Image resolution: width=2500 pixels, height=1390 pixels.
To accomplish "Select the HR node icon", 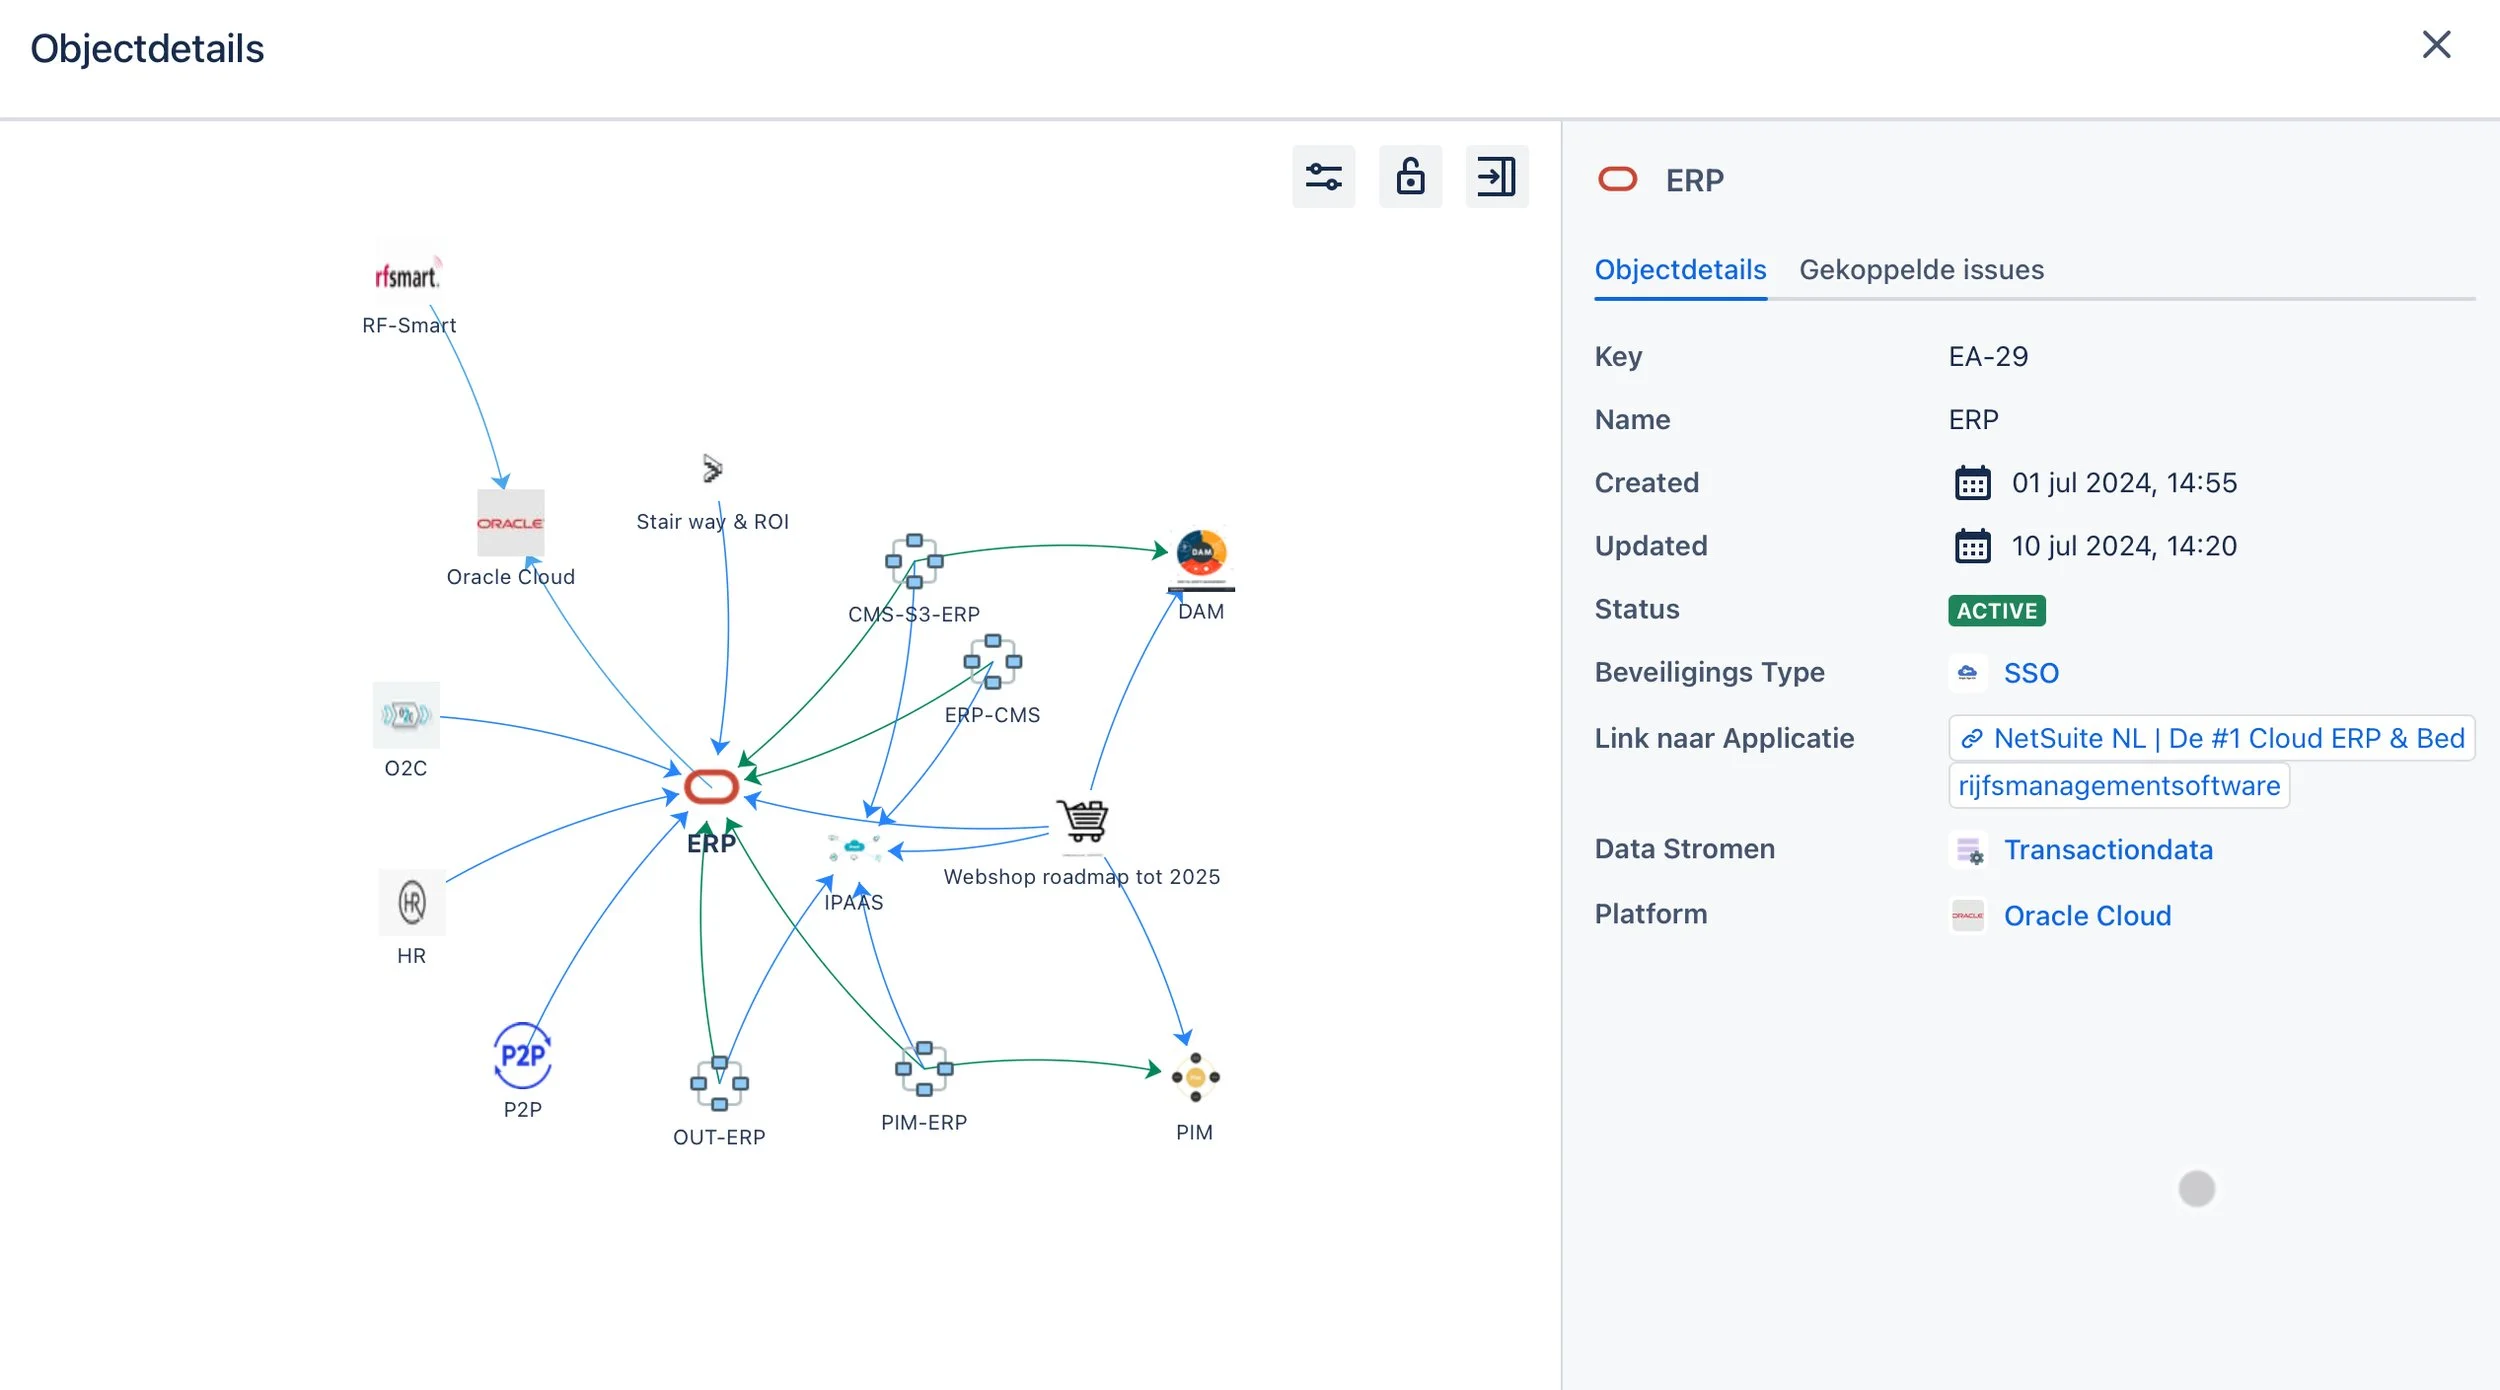I will (412, 902).
